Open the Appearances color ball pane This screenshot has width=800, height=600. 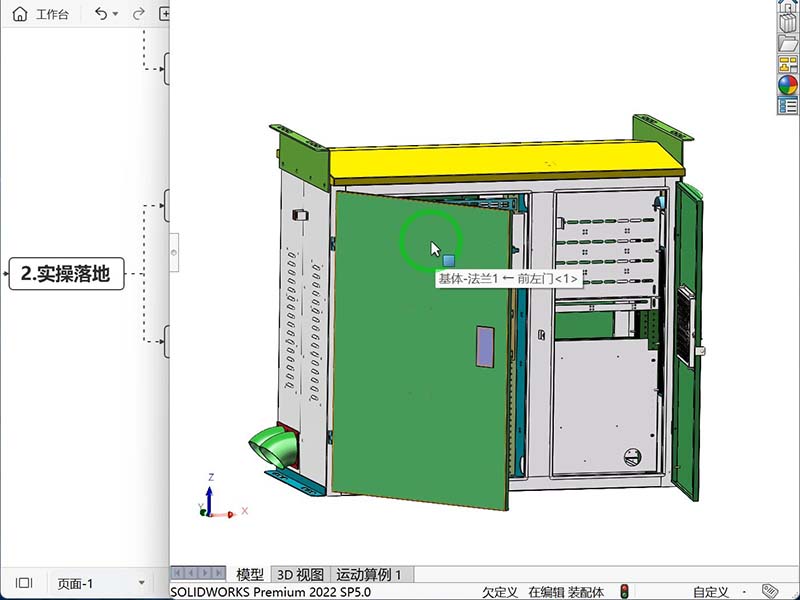click(787, 85)
